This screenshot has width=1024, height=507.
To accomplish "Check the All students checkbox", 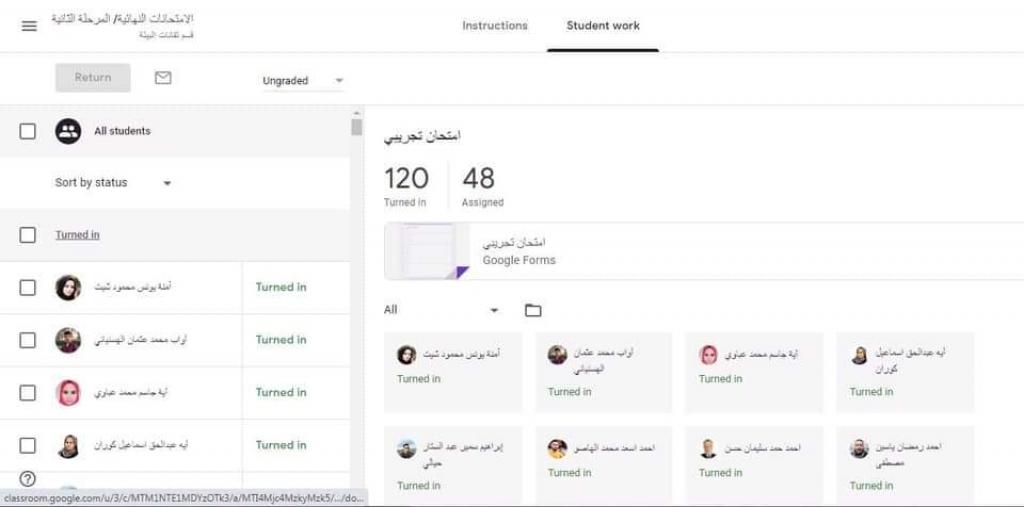I will click(28, 131).
